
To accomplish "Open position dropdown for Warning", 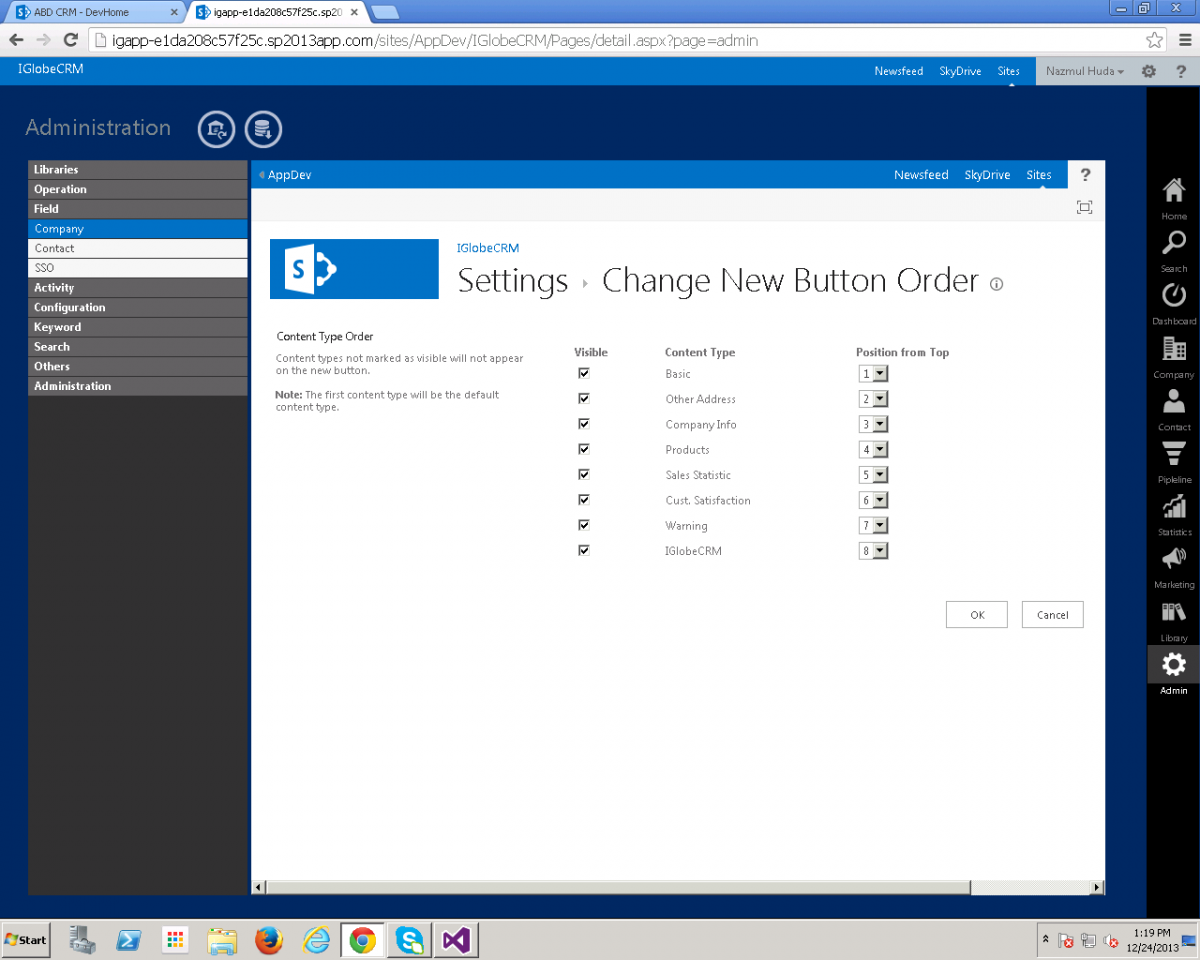I will (x=873, y=525).
